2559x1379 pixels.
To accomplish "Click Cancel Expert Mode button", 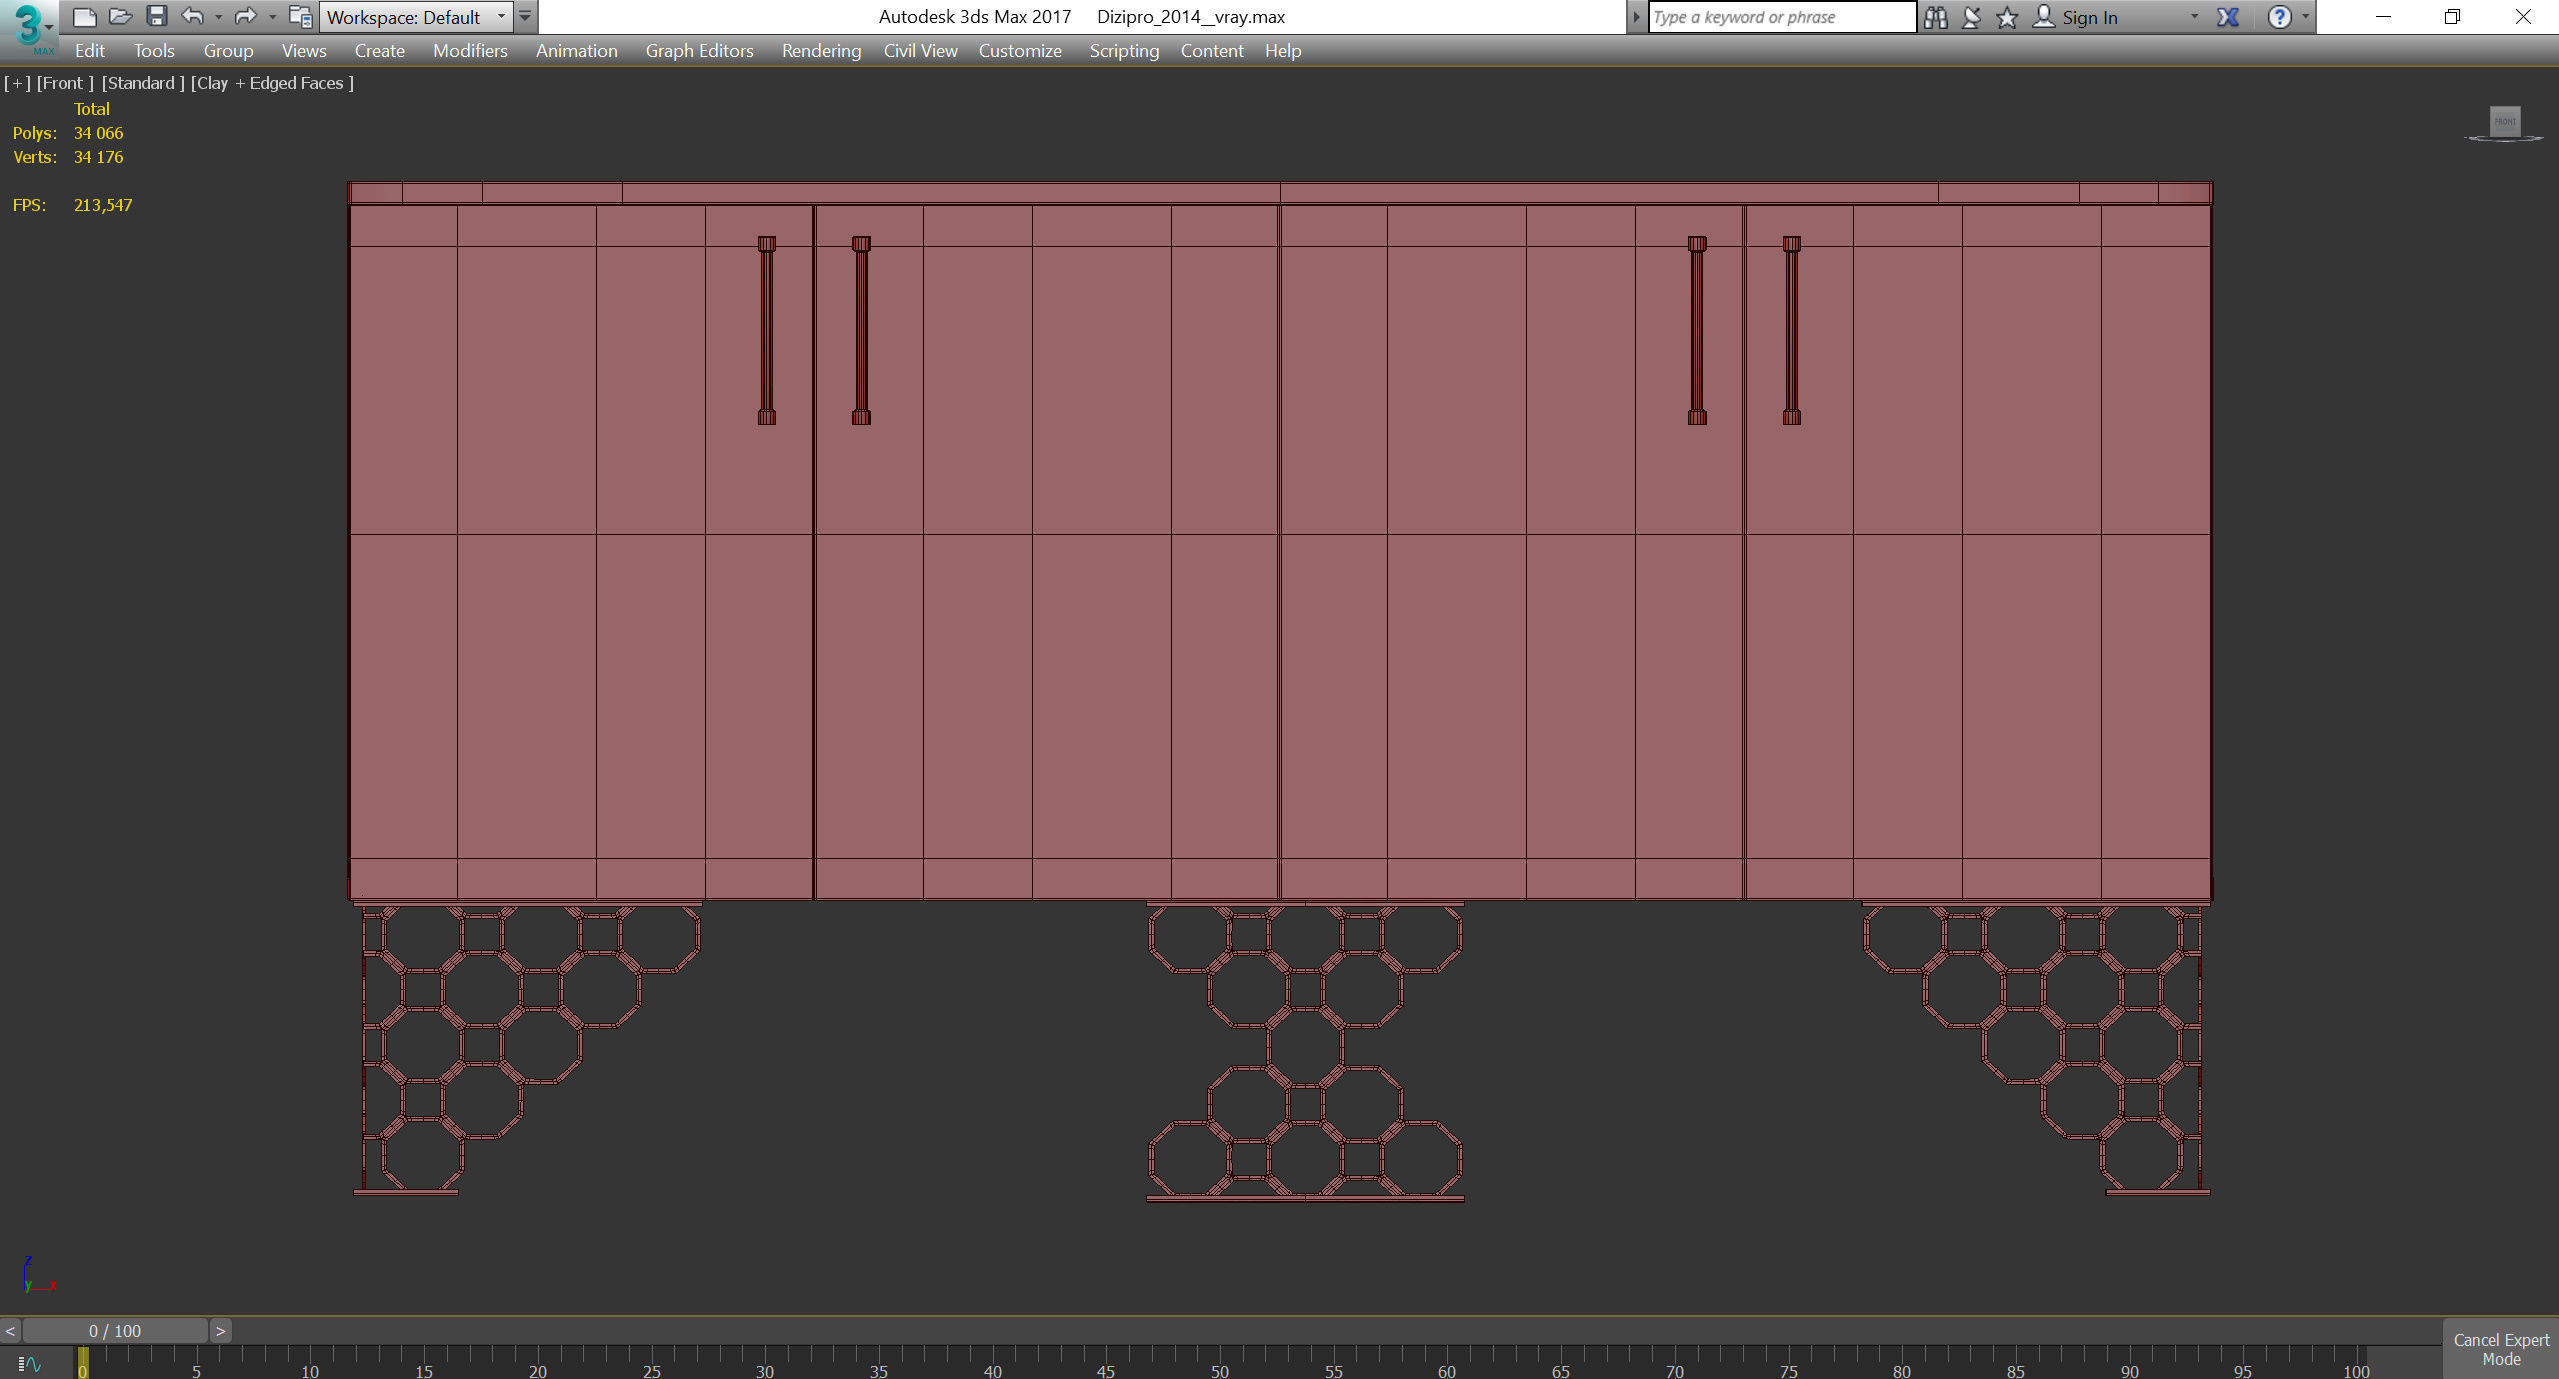I will tap(2500, 1349).
